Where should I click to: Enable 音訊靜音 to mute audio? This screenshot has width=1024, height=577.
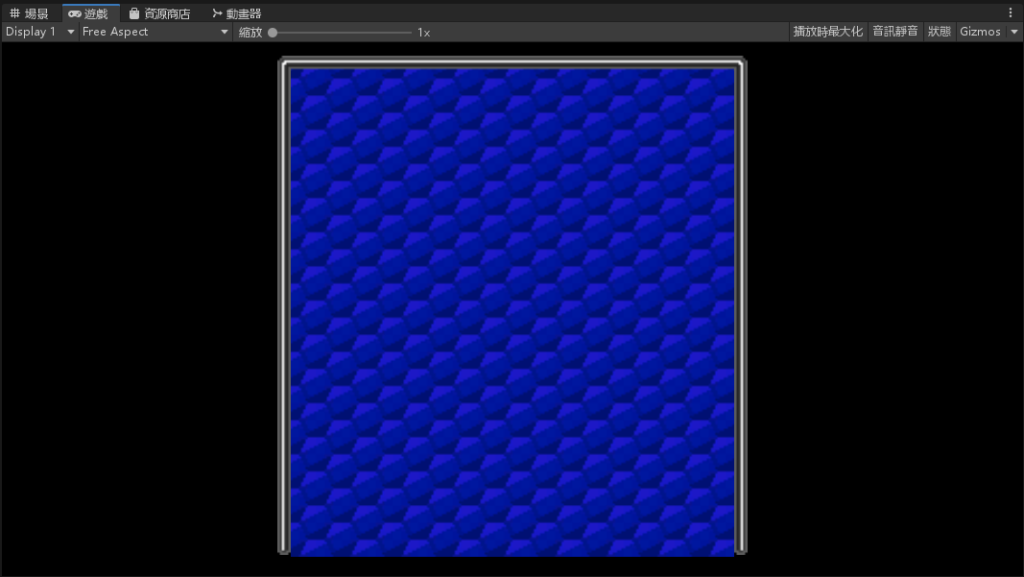pos(894,32)
